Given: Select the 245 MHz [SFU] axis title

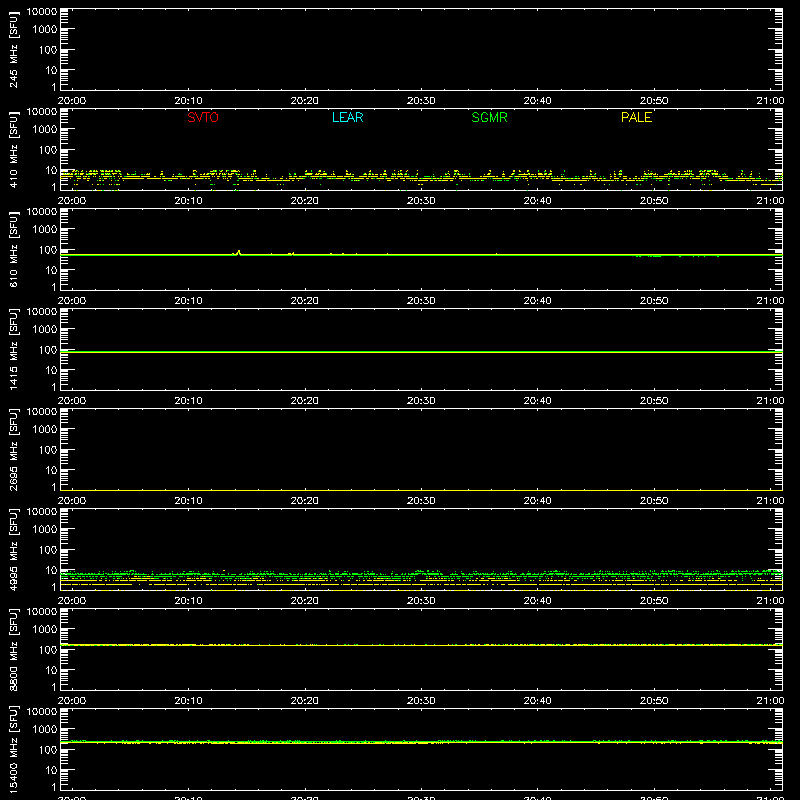Looking at the screenshot, I should coord(13,49).
